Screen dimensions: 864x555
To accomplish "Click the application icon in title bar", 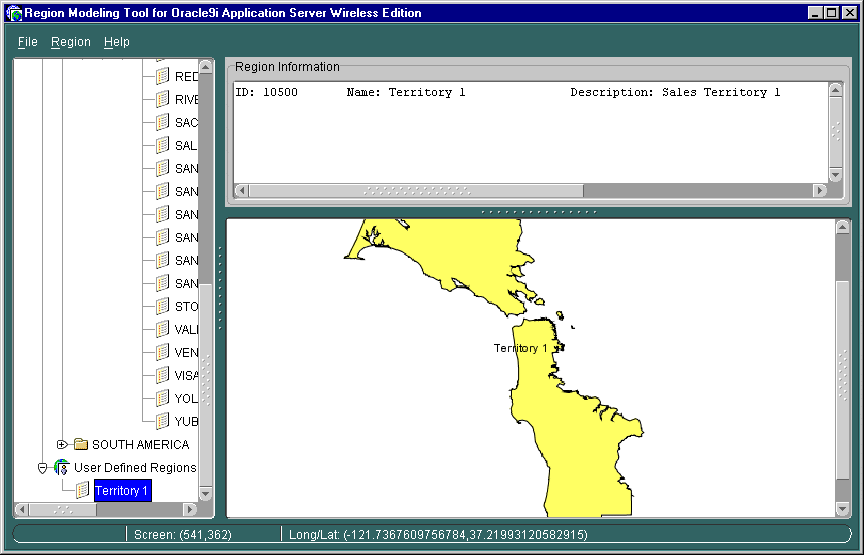I will tap(14, 13).
